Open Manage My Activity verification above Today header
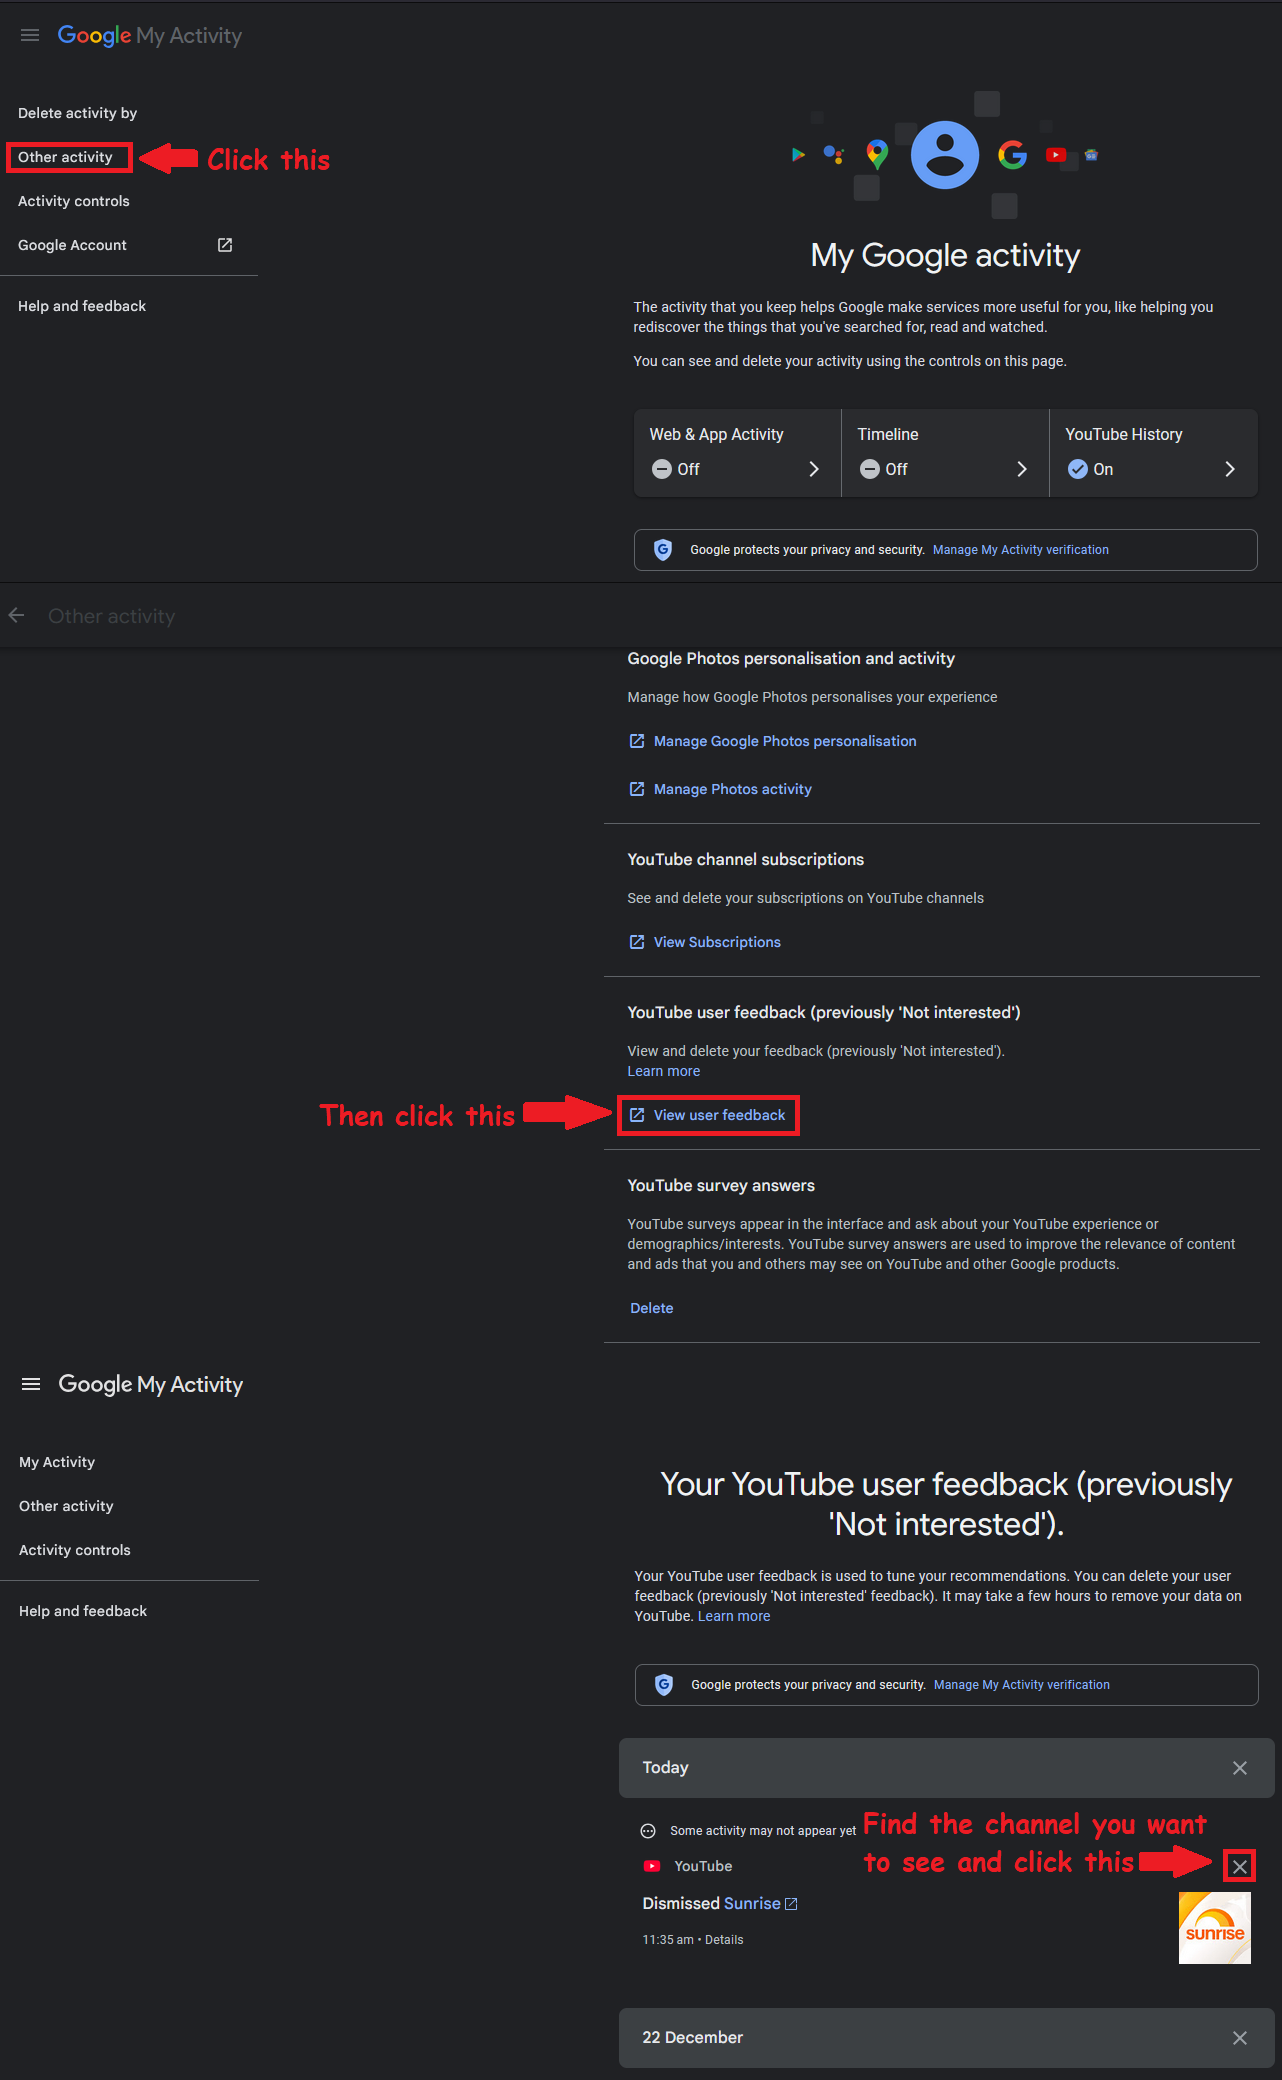 click(1022, 1685)
